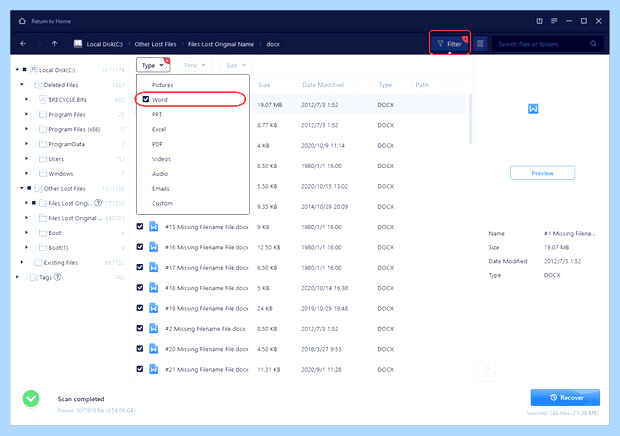The image size is (620, 436).
Task: Open the Type filter dropdown
Action: point(153,65)
